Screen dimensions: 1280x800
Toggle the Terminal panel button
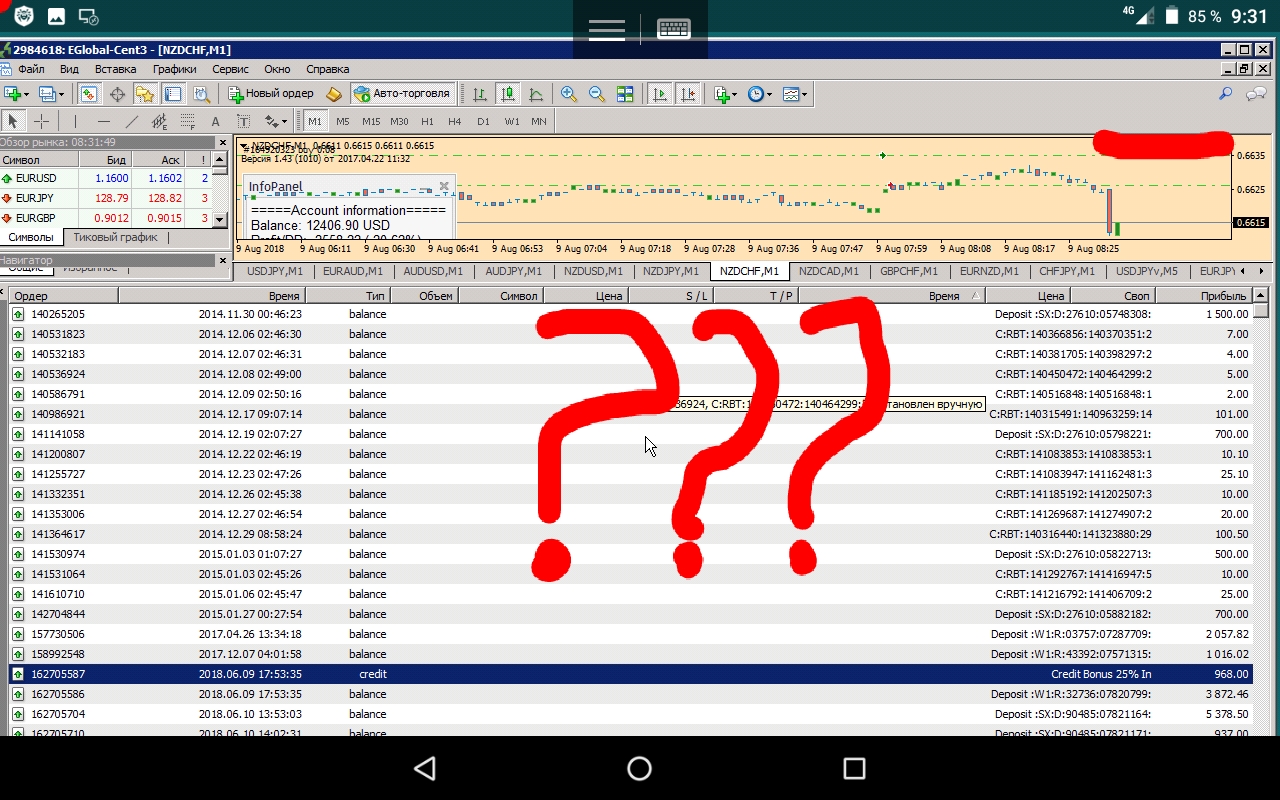tap(173, 94)
